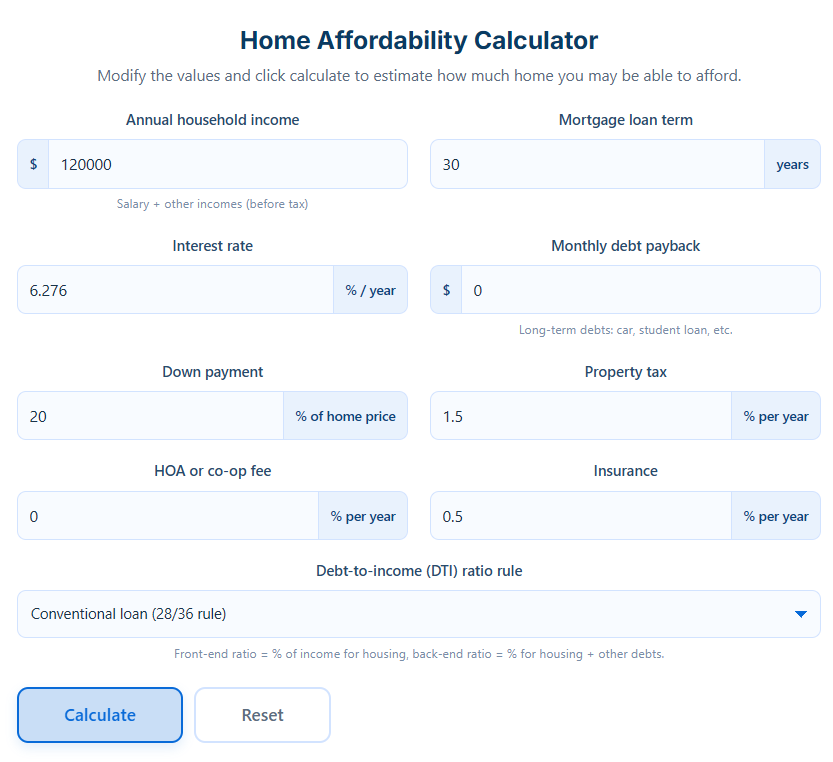Click the Annual household income input field
833x762 pixels.
[x=230, y=164]
